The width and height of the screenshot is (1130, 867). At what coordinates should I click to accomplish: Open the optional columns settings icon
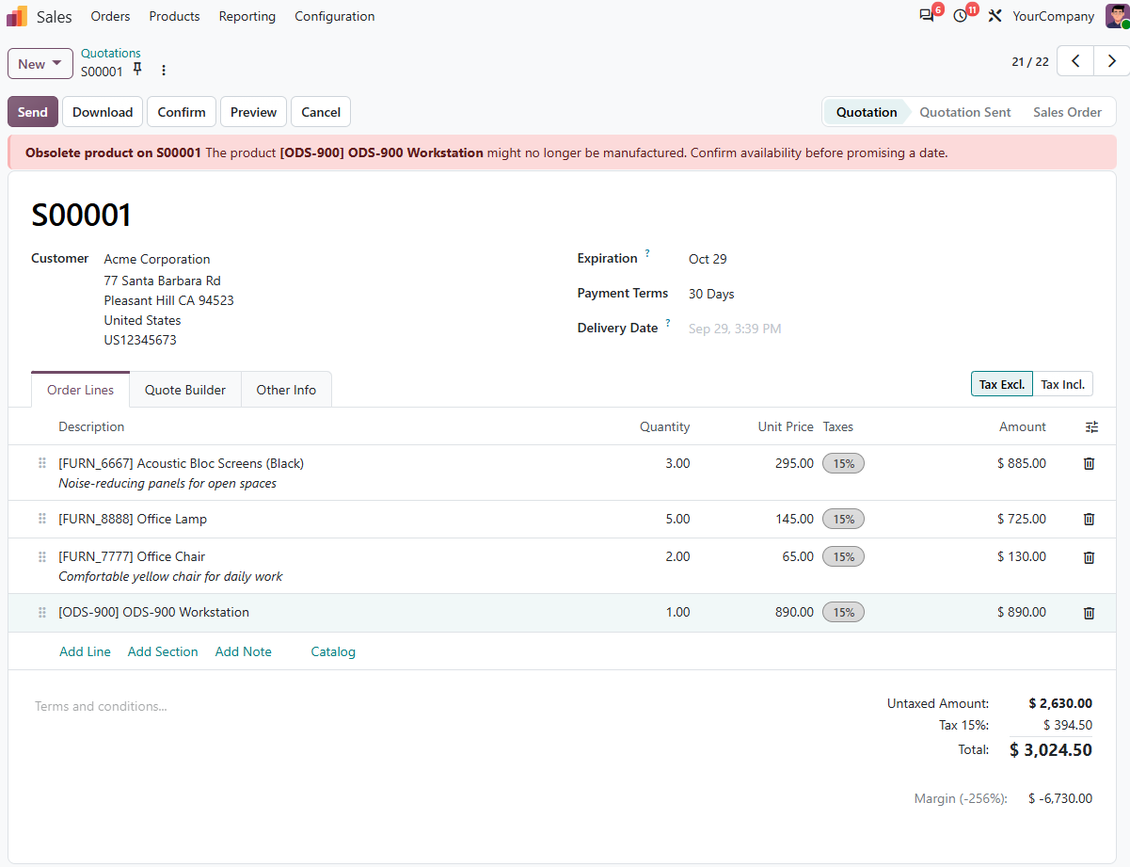point(1092,427)
